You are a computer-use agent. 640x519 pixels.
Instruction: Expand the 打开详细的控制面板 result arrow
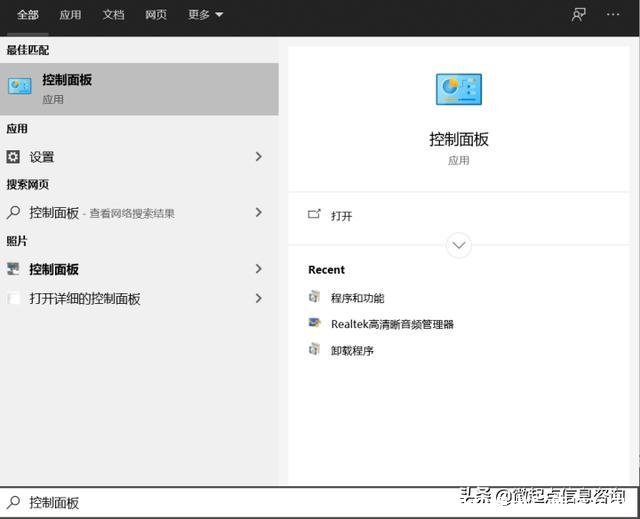tap(258, 298)
